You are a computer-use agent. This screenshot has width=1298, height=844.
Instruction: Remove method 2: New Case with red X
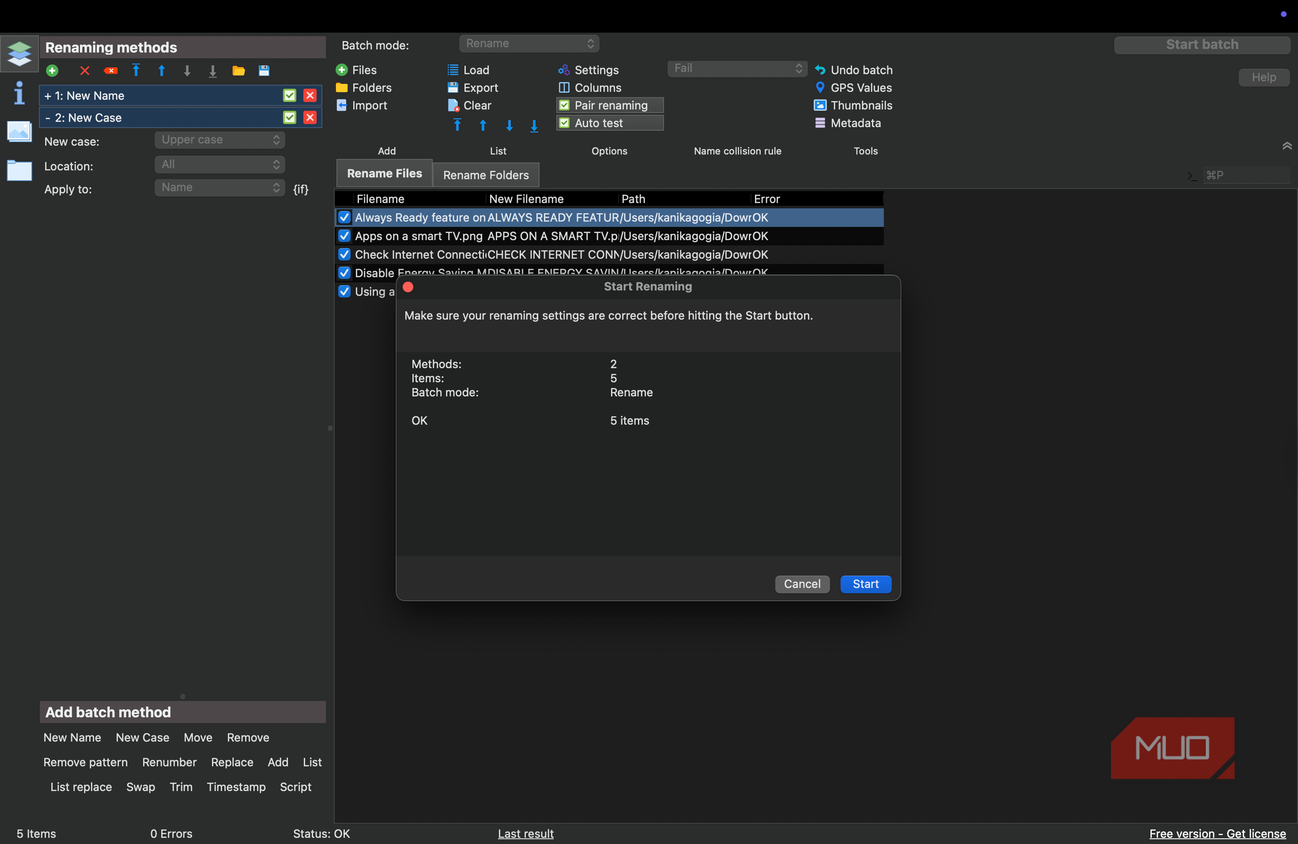tap(310, 117)
